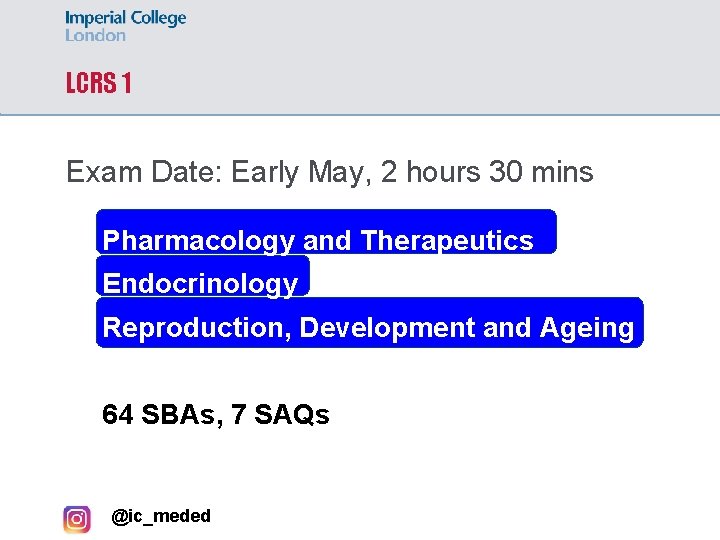Click the word Therapeutics

click(447, 241)
